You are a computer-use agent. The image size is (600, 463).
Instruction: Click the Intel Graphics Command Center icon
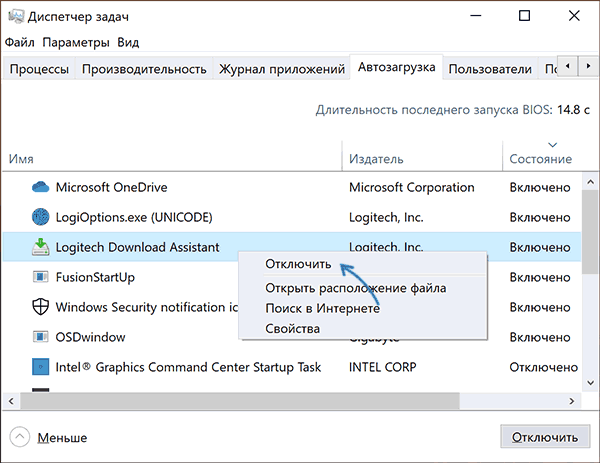tap(40, 367)
